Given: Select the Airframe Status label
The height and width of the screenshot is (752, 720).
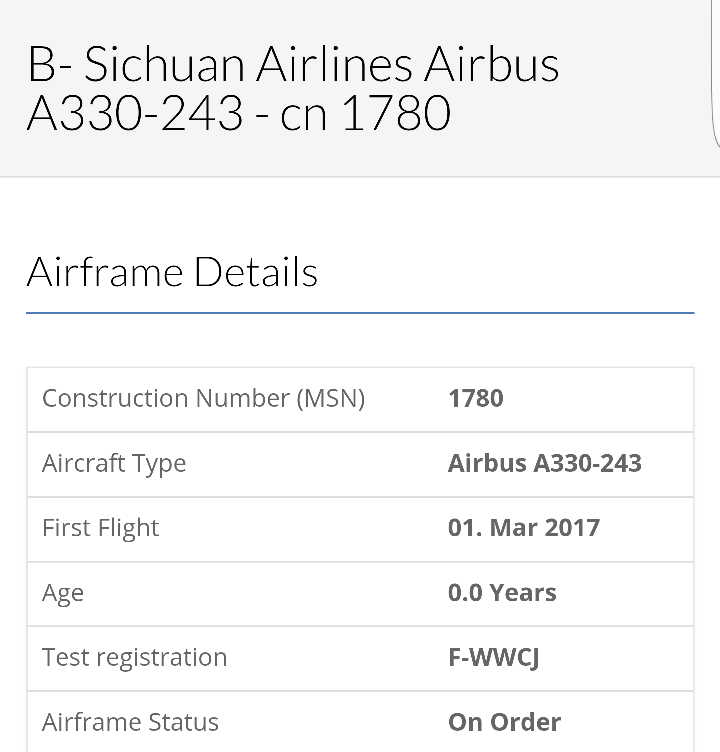Looking at the screenshot, I should click(x=130, y=722).
